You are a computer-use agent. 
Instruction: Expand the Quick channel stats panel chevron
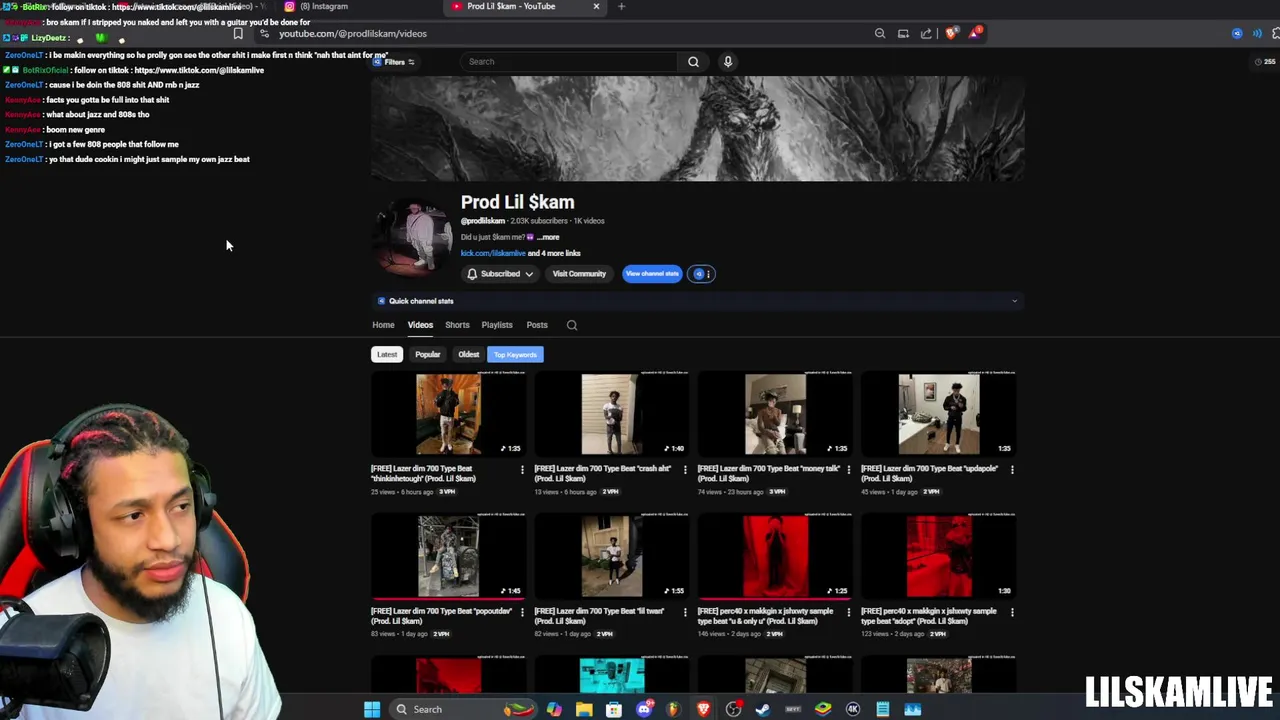[1014, 301]
